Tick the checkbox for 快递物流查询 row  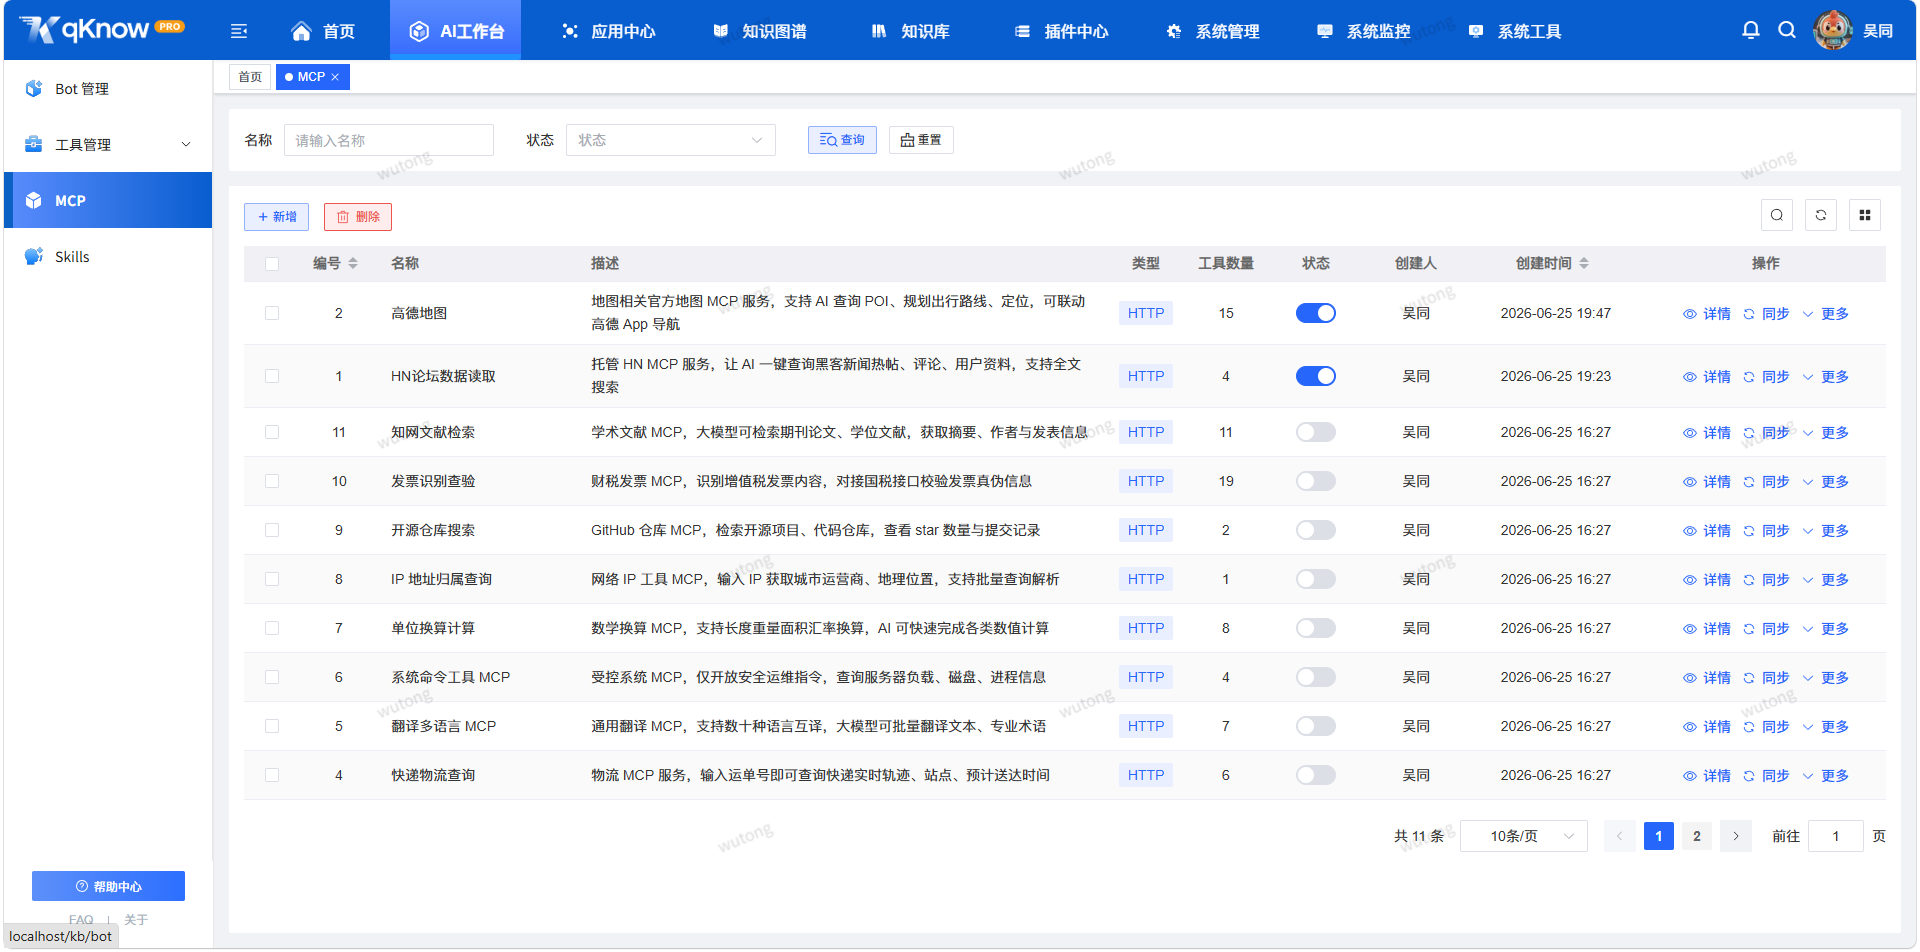point(272,775)
